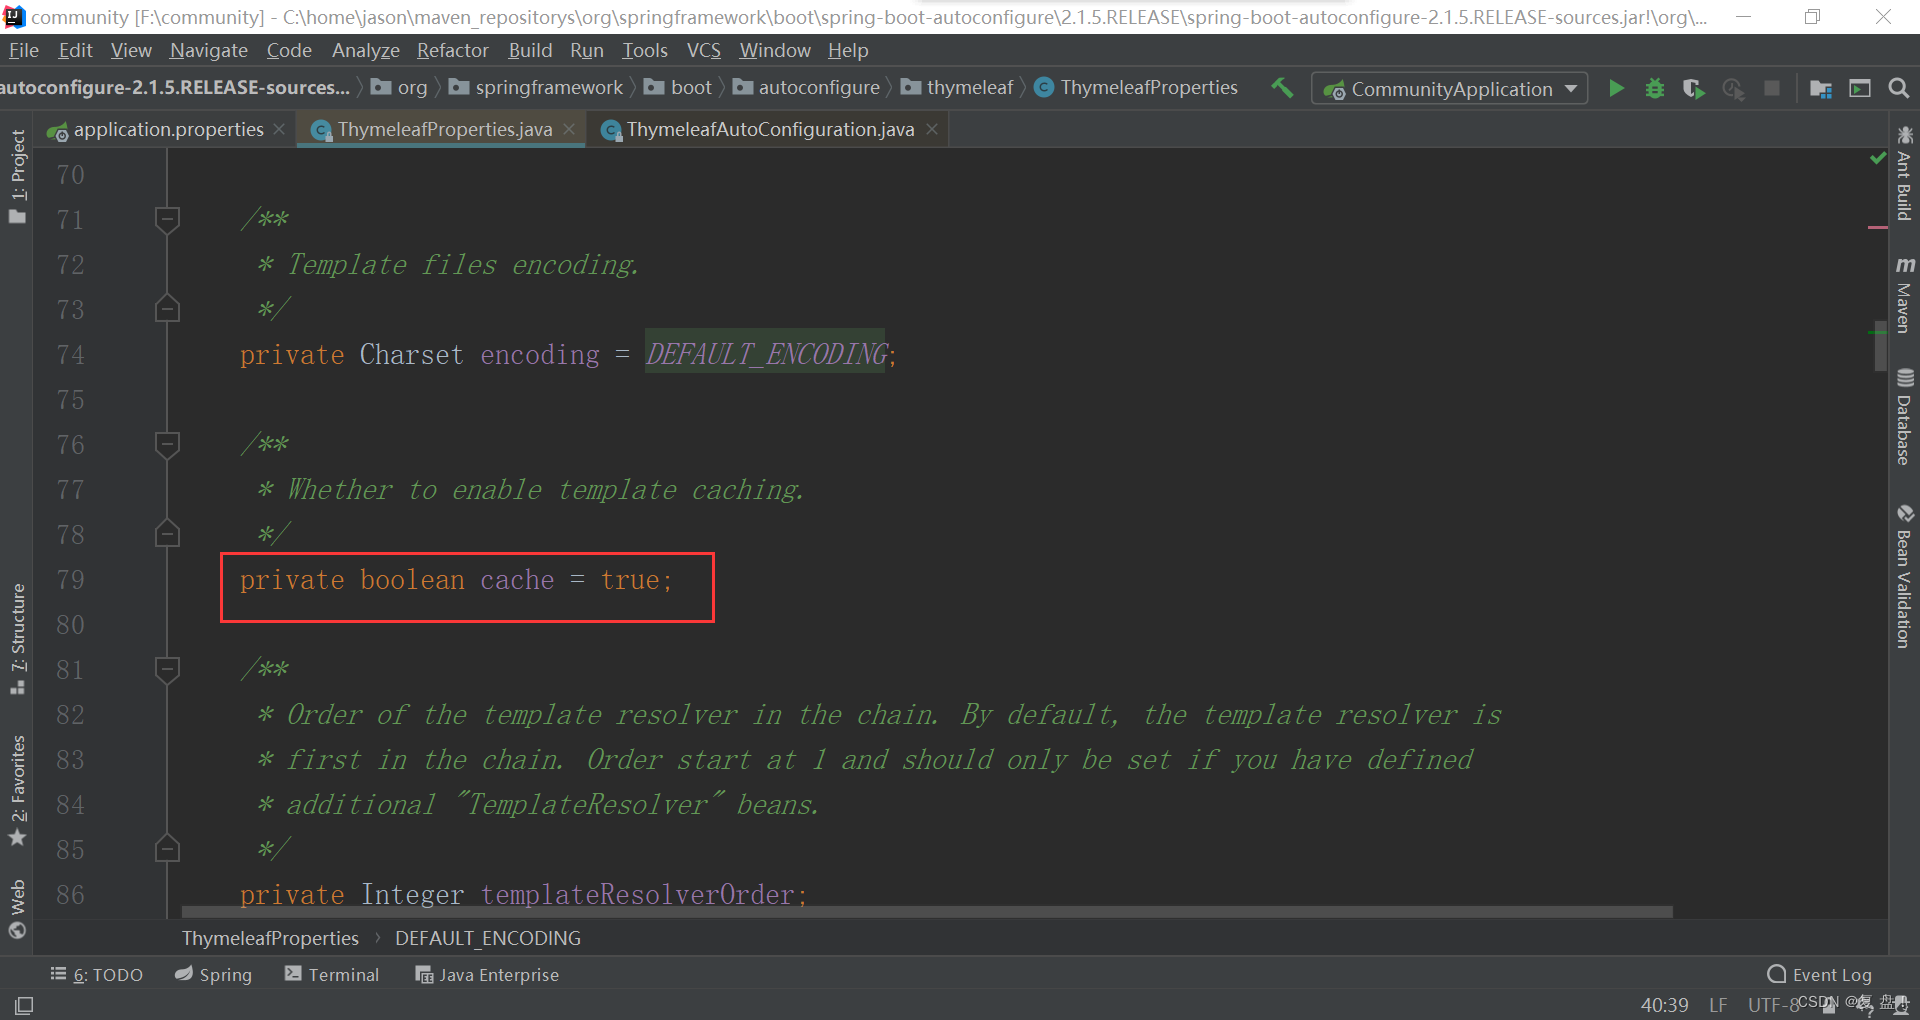Viewport: 1920px width, 1020px height.
Task: Open the Navigate menu
Action: pyautogui.click(x=208, y=50)
